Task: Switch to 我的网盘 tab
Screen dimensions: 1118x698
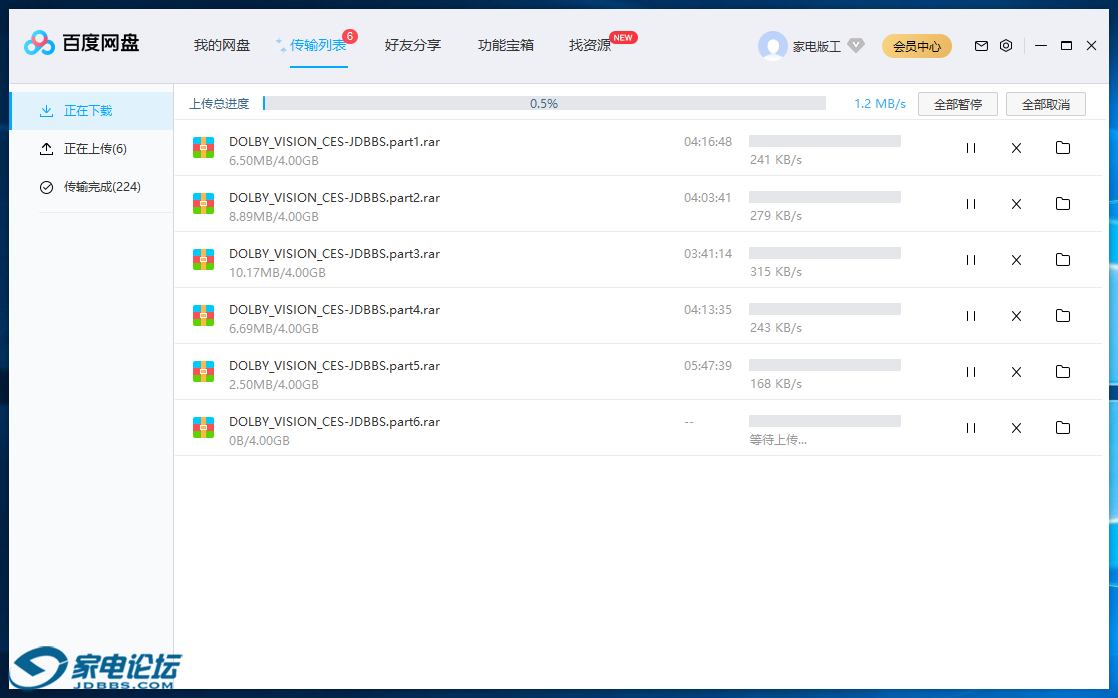Action: pos(222,45)
